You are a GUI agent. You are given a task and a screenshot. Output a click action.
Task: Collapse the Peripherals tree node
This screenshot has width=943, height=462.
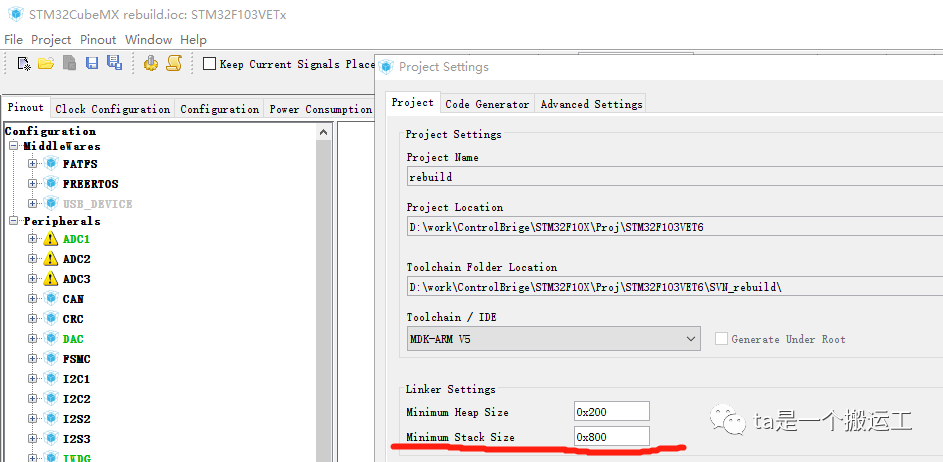[14, 221]
